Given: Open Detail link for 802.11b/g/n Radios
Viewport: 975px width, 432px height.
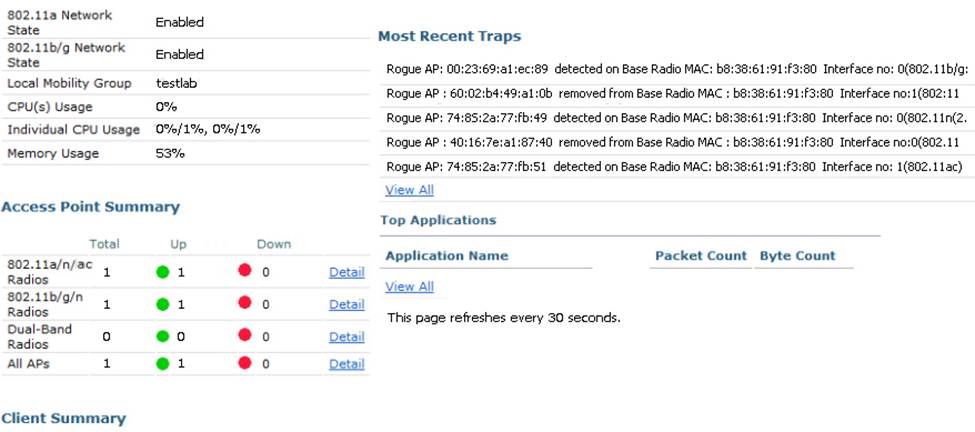Looking at the screenshot, I should [x=346, y=304].
